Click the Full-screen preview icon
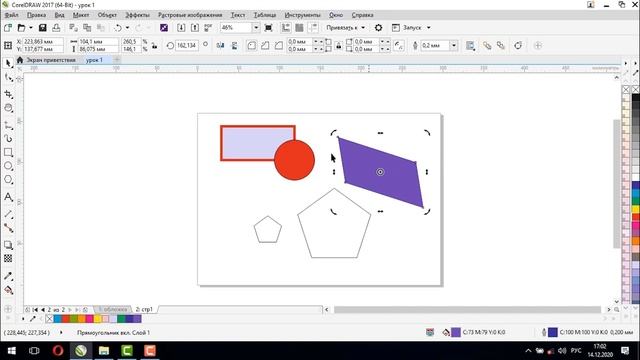Screen dimensions: 640x360 point(269,28)
